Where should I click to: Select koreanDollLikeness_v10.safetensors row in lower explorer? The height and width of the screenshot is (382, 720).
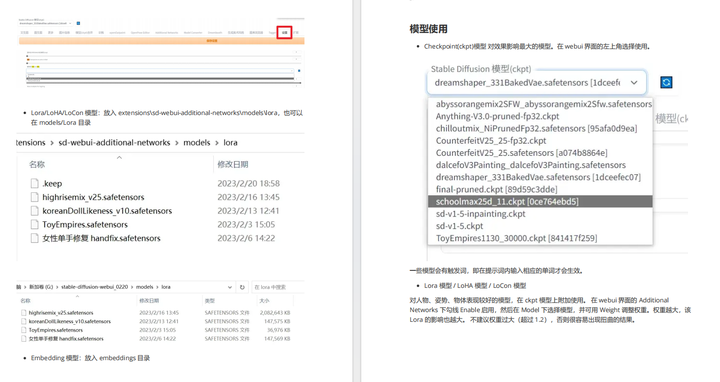[155, 321]
